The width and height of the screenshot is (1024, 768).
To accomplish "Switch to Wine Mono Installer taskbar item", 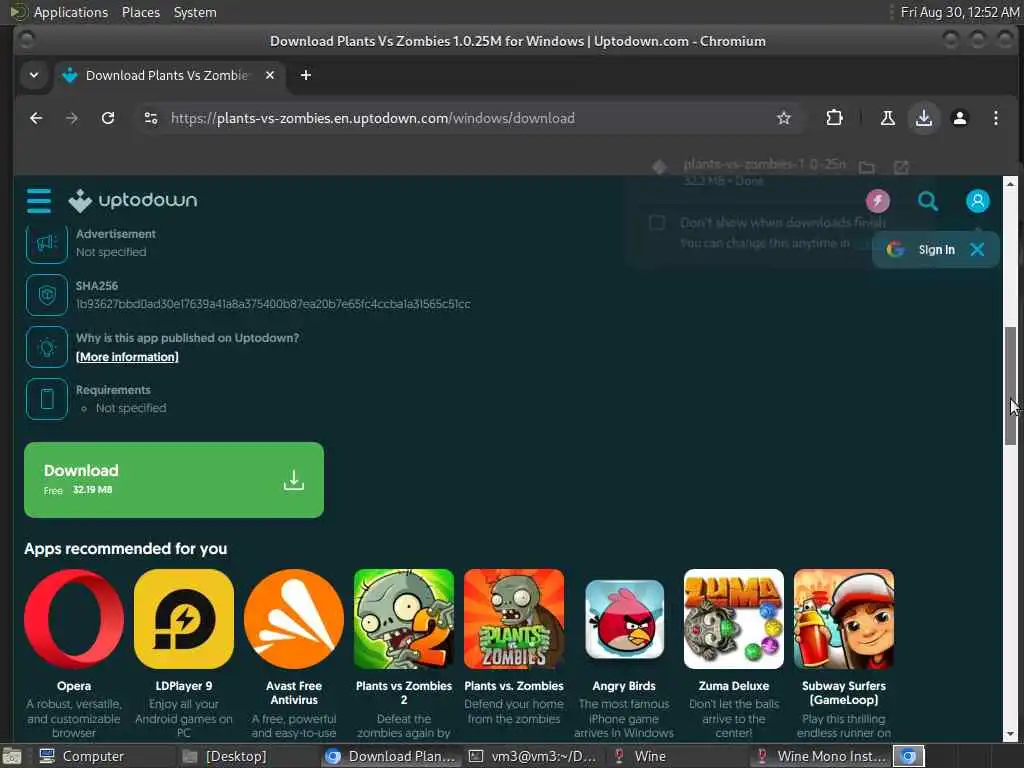I will [x=822, y=756].
